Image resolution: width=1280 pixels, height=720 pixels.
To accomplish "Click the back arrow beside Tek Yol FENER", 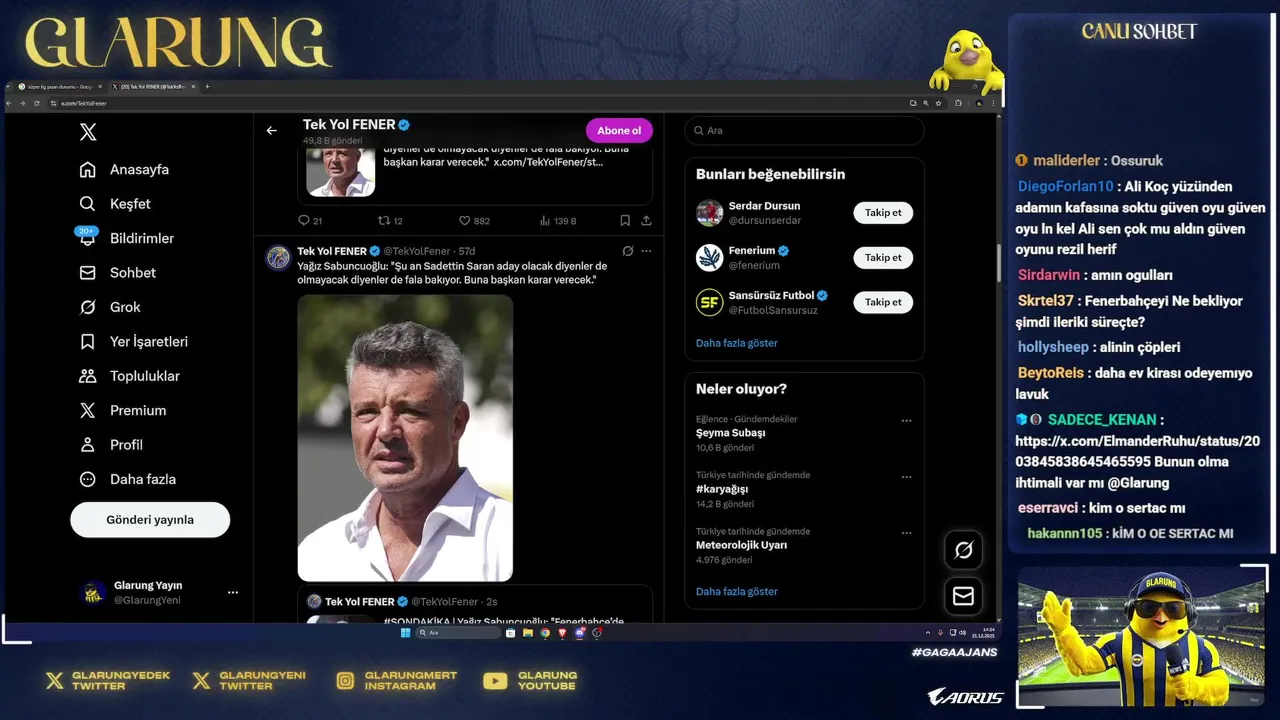I will tap(271, 131).
